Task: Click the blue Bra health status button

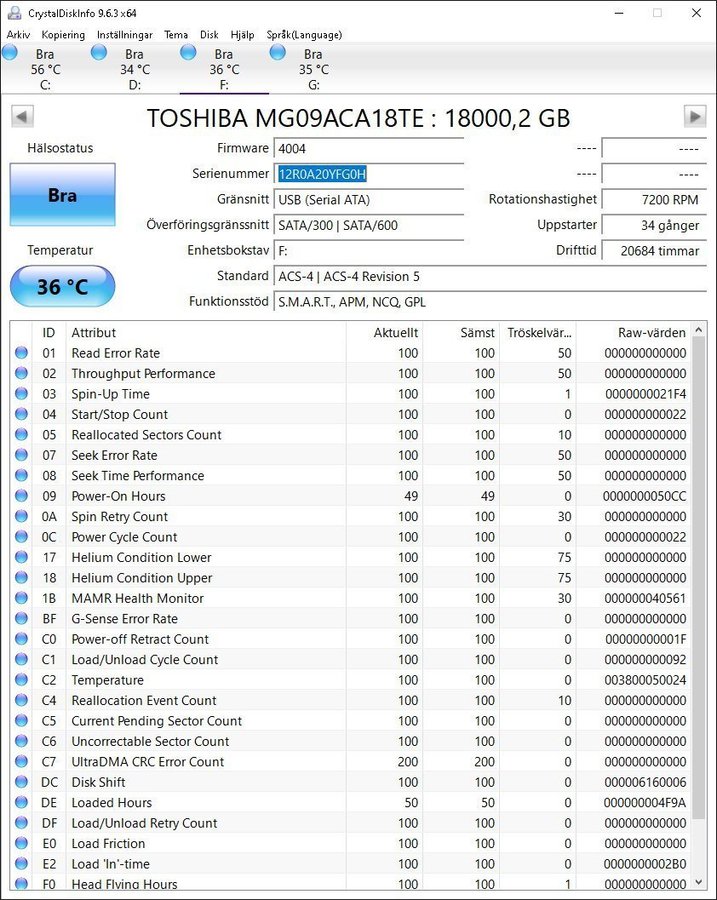Action: [x=62, y=195]
